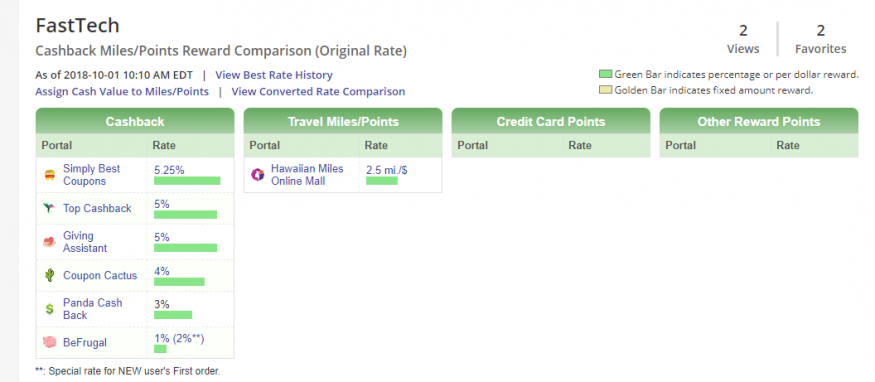Click the golden bar legend swatch
The height and width of the screenshot is (382, 875).
605,90
